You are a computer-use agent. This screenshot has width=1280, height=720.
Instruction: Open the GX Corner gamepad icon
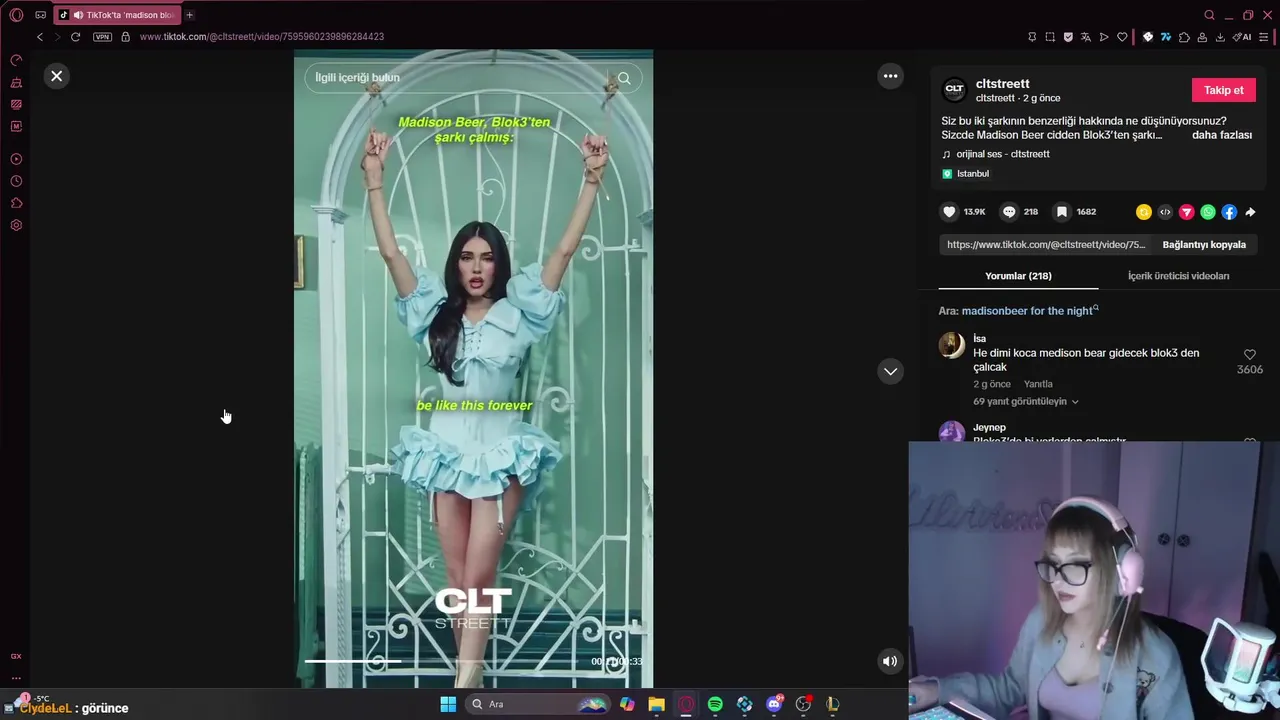coord(41,15)
